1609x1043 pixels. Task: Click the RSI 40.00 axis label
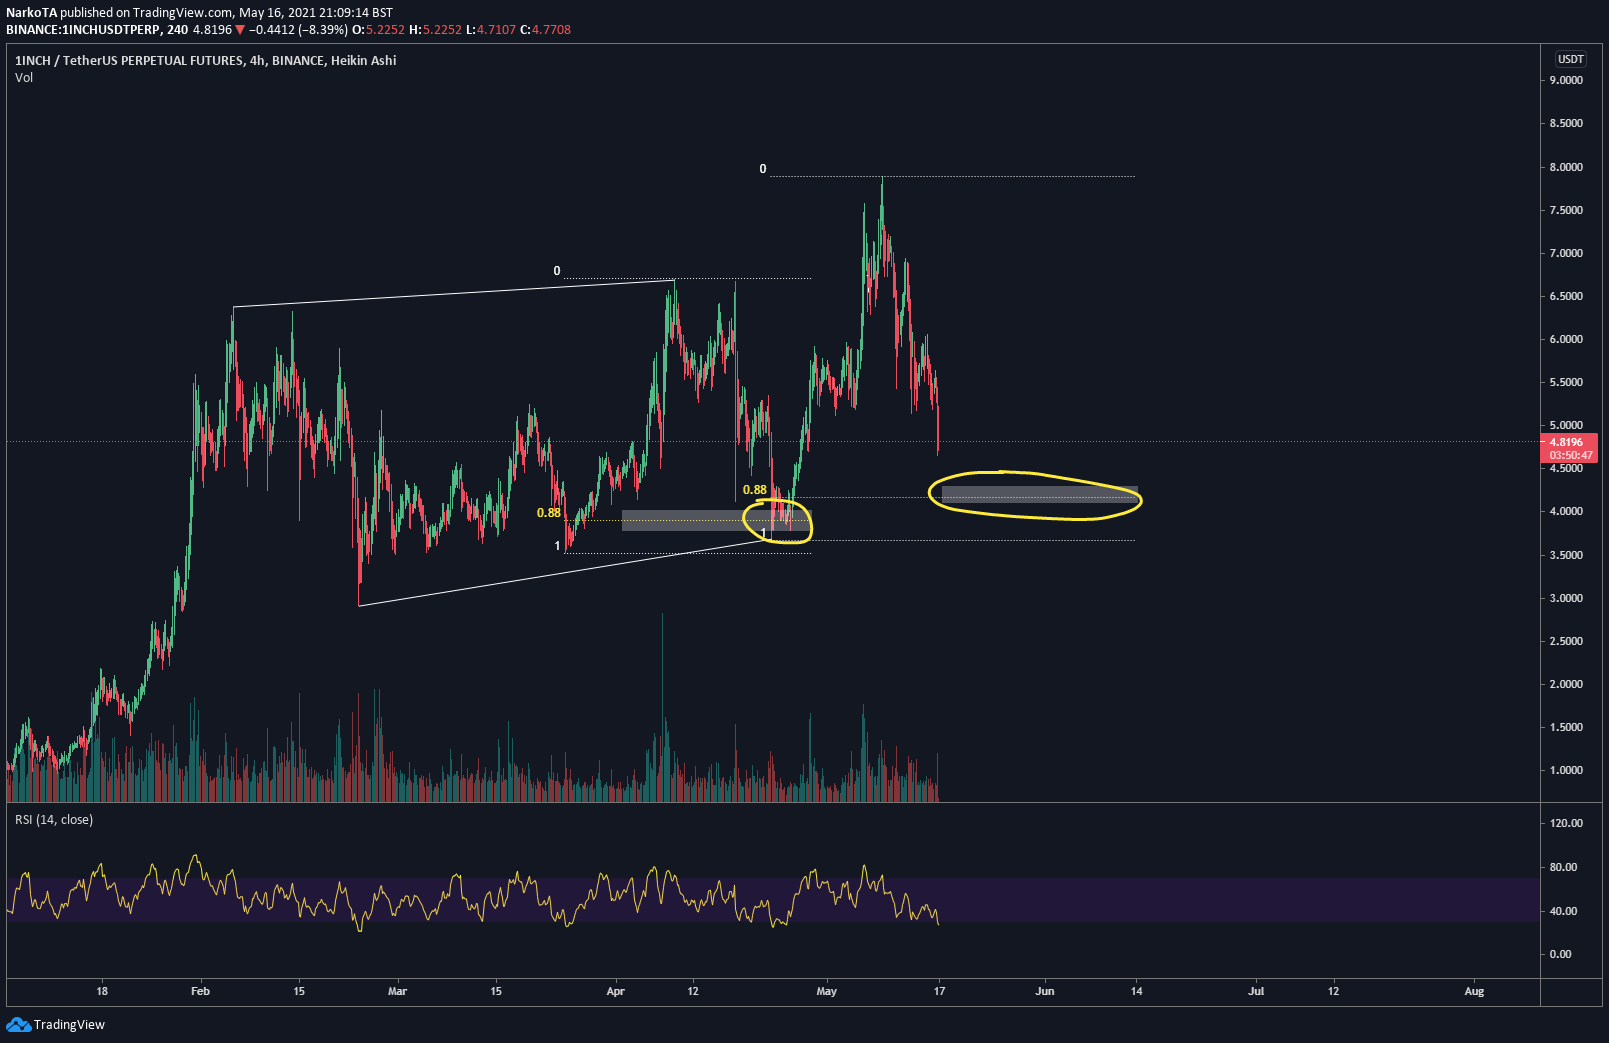tap(1563, 911)
